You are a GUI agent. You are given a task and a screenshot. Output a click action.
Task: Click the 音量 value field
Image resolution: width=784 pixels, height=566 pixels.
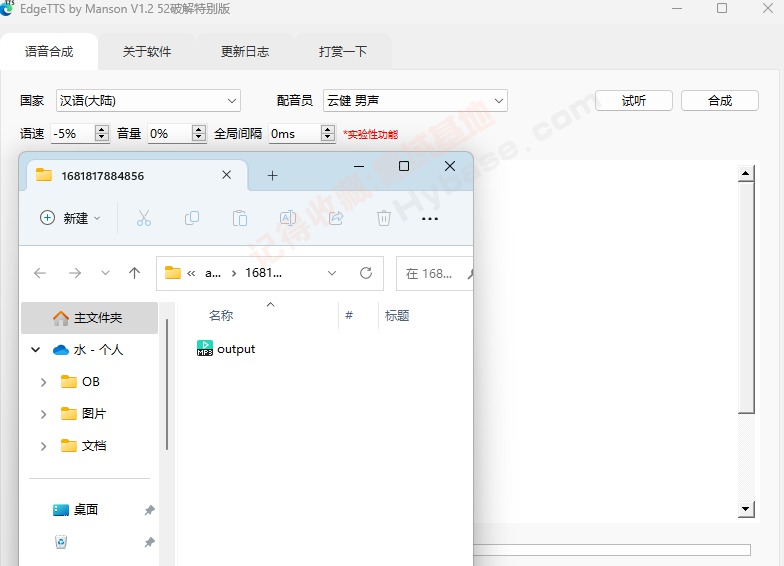pos(170,134)
